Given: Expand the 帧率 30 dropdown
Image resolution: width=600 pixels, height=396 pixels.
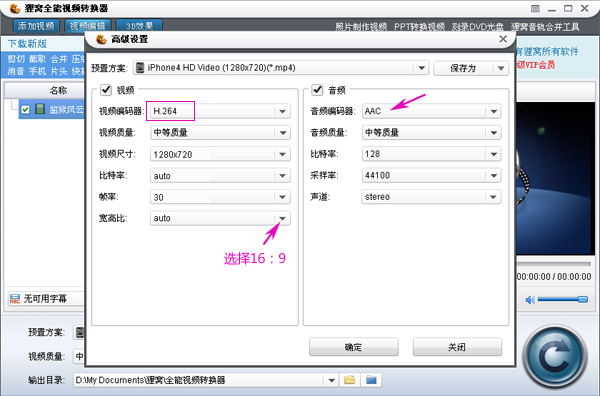Looking at the screenshot, I should coord(282,197).
